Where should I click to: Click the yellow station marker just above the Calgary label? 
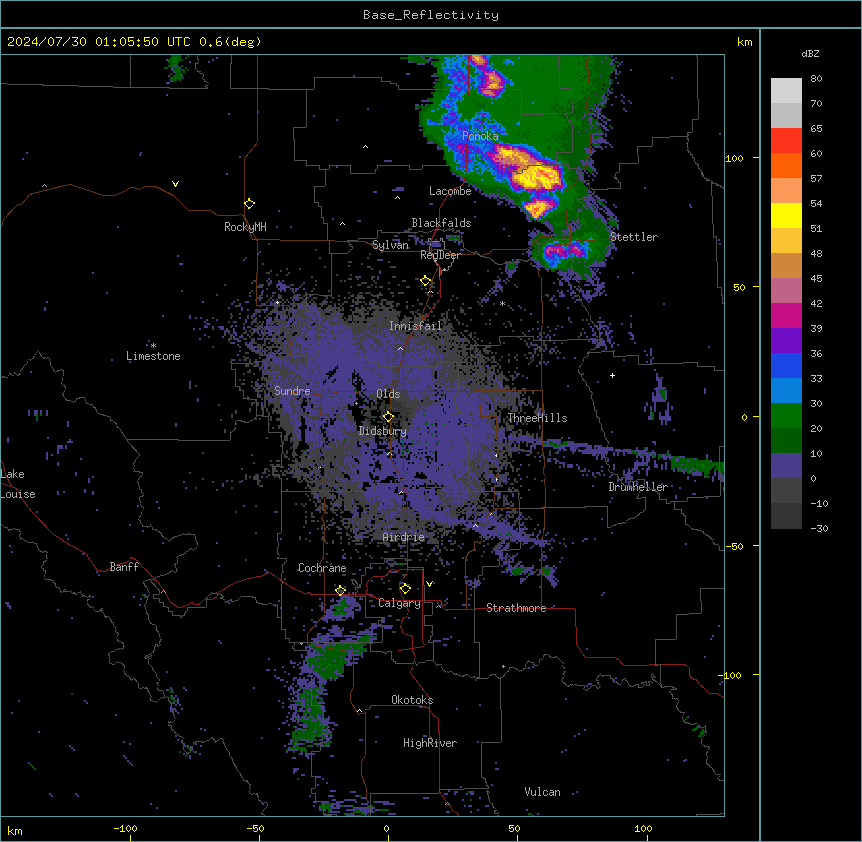point(405,589)
